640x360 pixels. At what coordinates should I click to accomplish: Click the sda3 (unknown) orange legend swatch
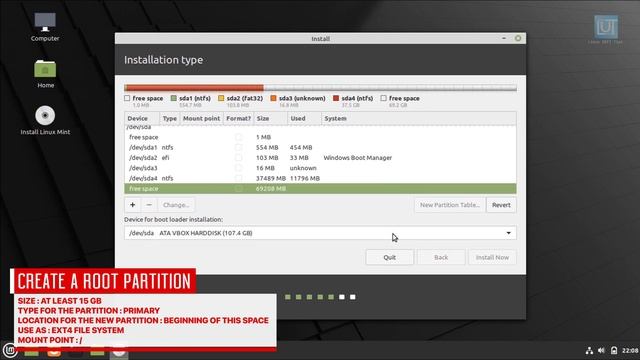pyautogui.click(x=273, y=98)
